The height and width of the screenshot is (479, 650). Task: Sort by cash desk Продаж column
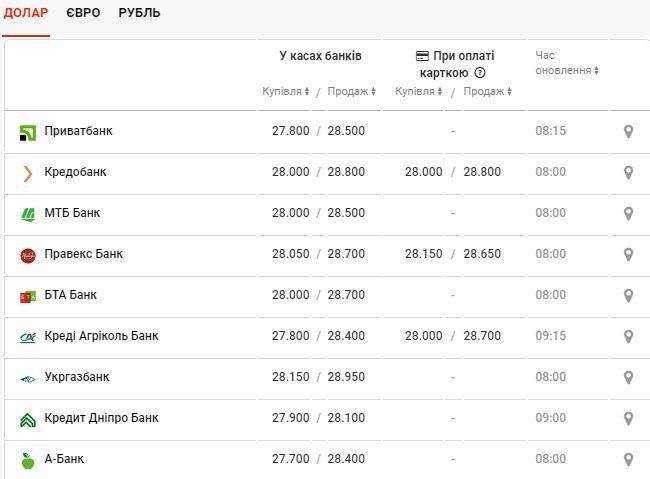tap(352, 91)
